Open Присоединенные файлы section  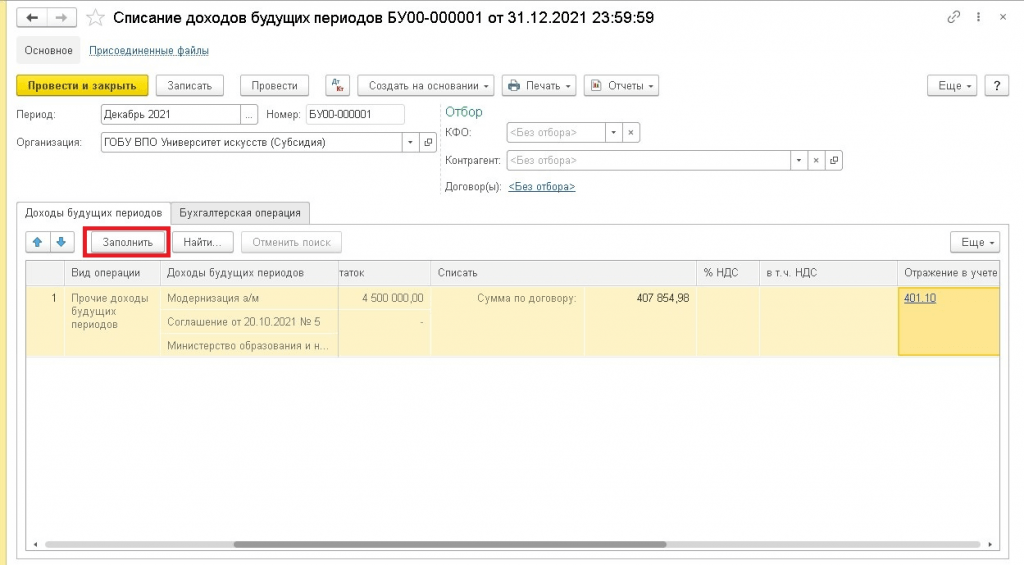[x=148, y=51]
